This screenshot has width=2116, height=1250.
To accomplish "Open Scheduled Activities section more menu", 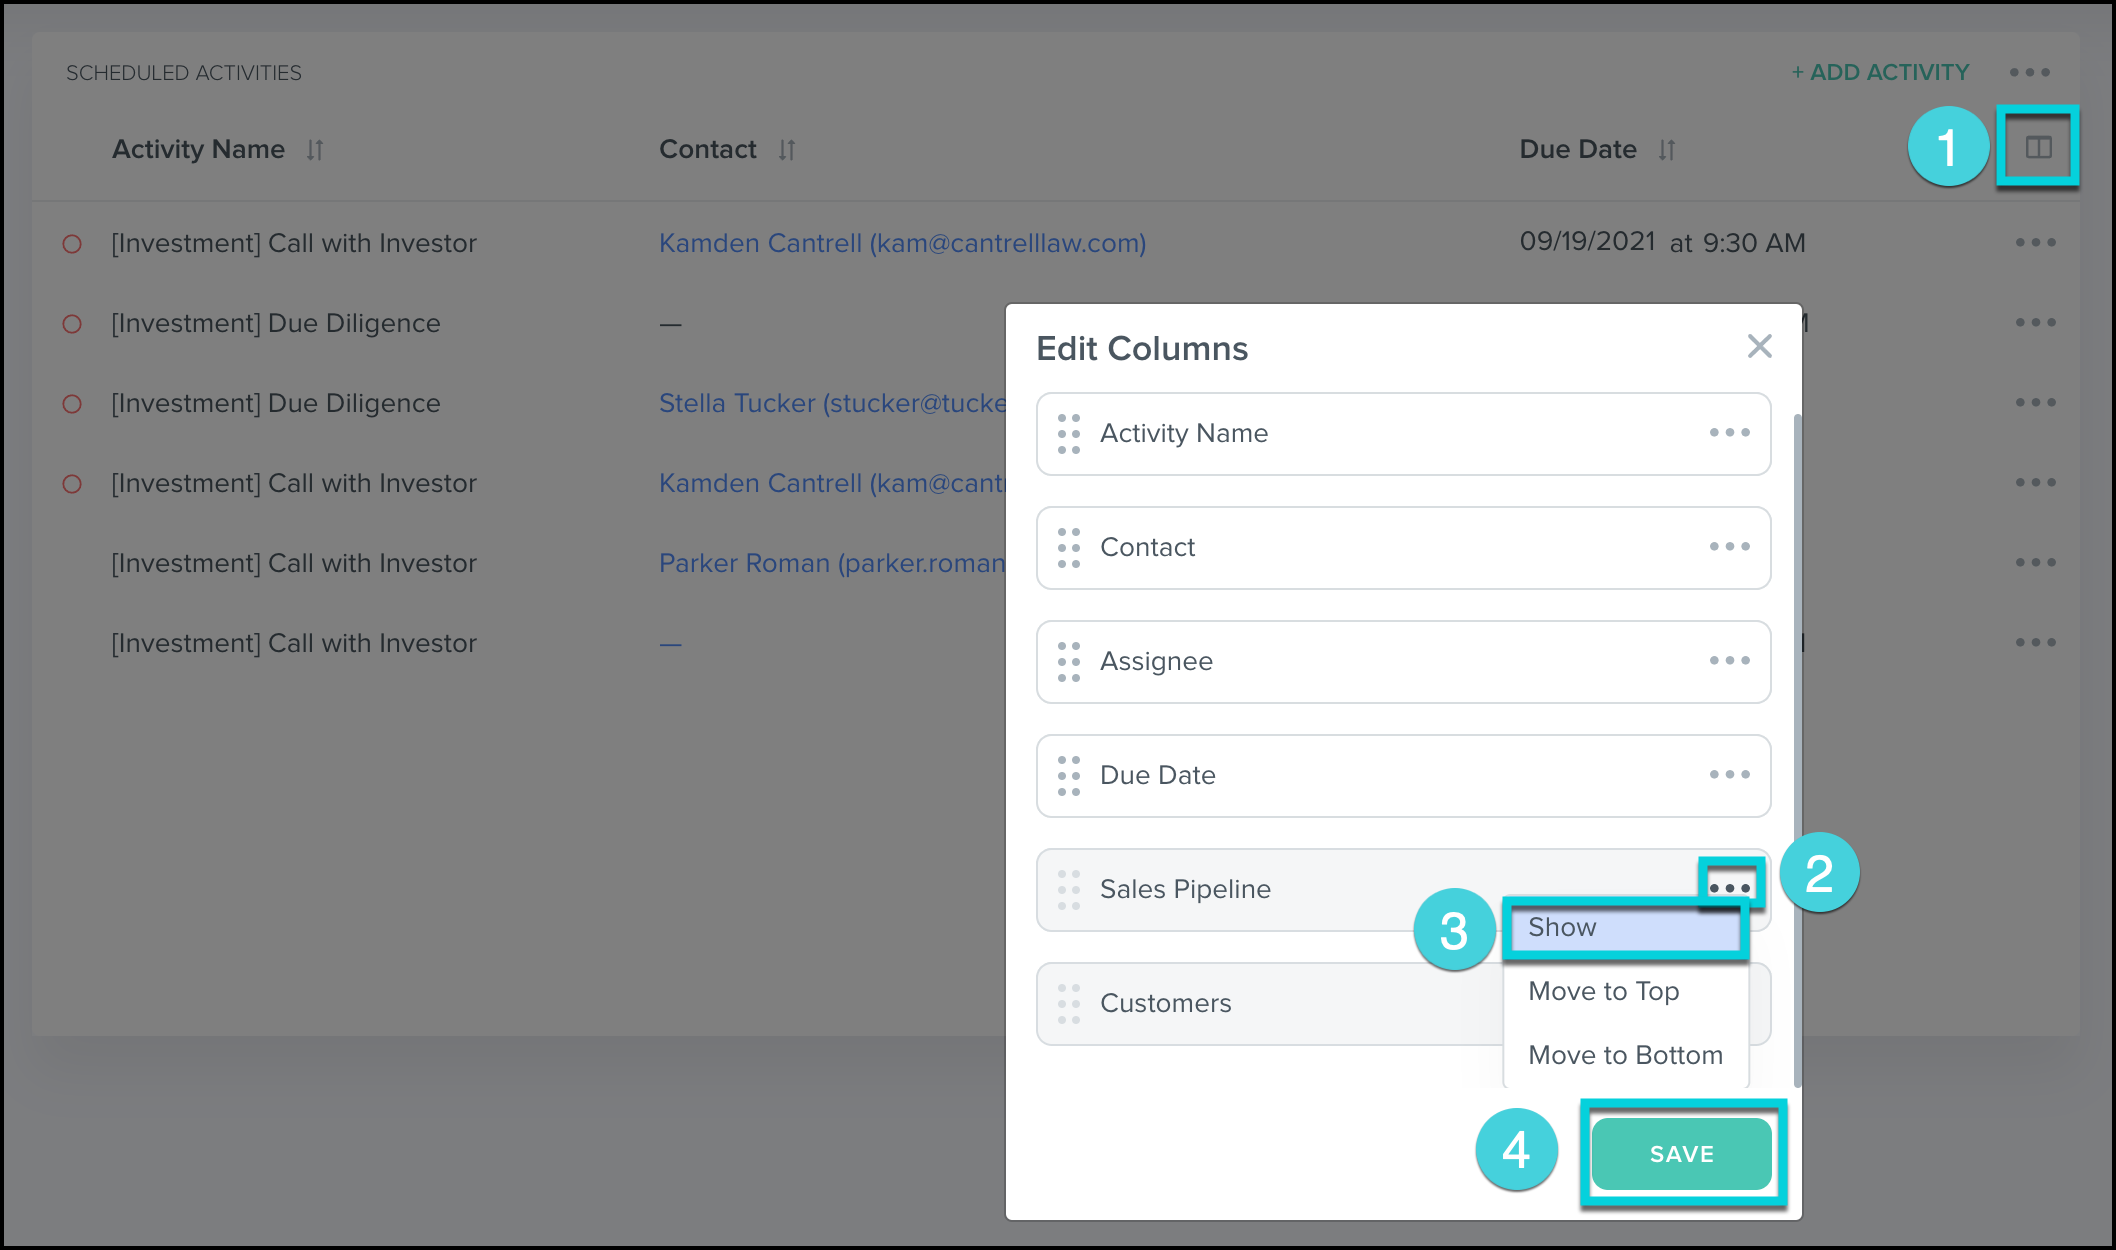I will (x=2030, y=73).
